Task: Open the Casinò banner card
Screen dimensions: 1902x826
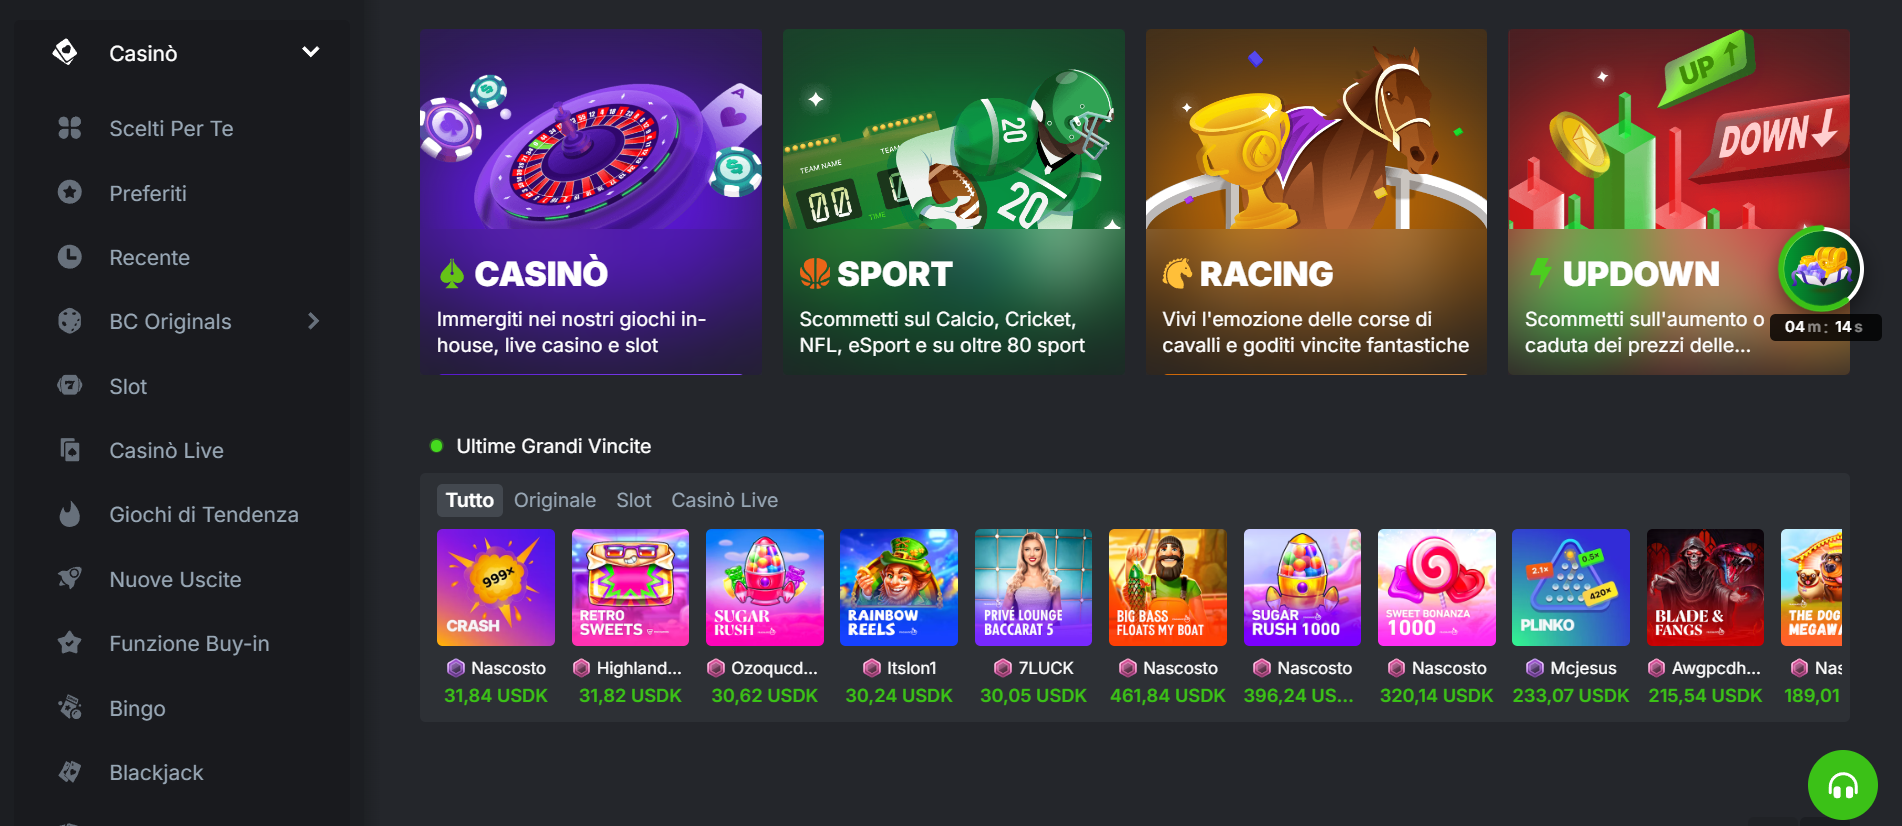Action: 591,202
